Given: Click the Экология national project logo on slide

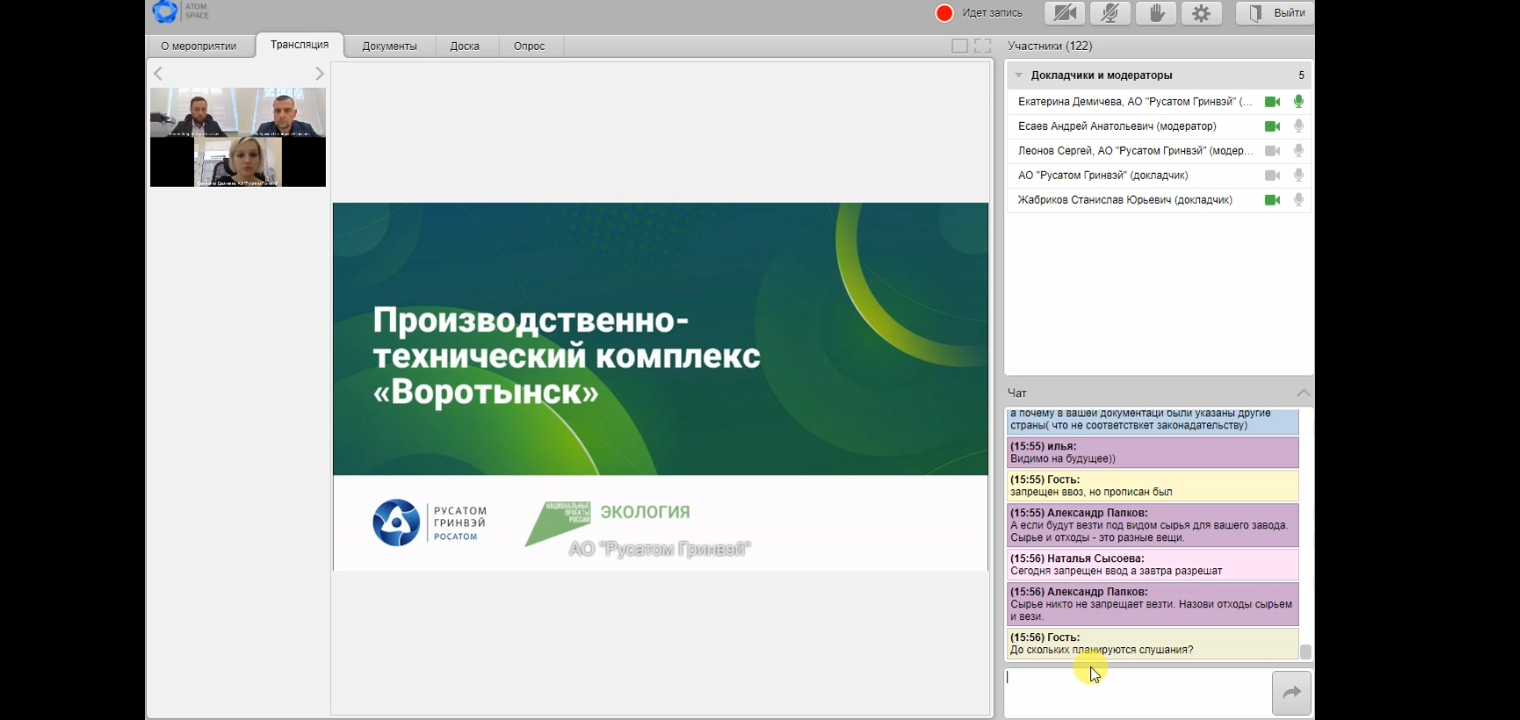Looking at the screenshot, I should pyautogui.click(x=608, y=523).
